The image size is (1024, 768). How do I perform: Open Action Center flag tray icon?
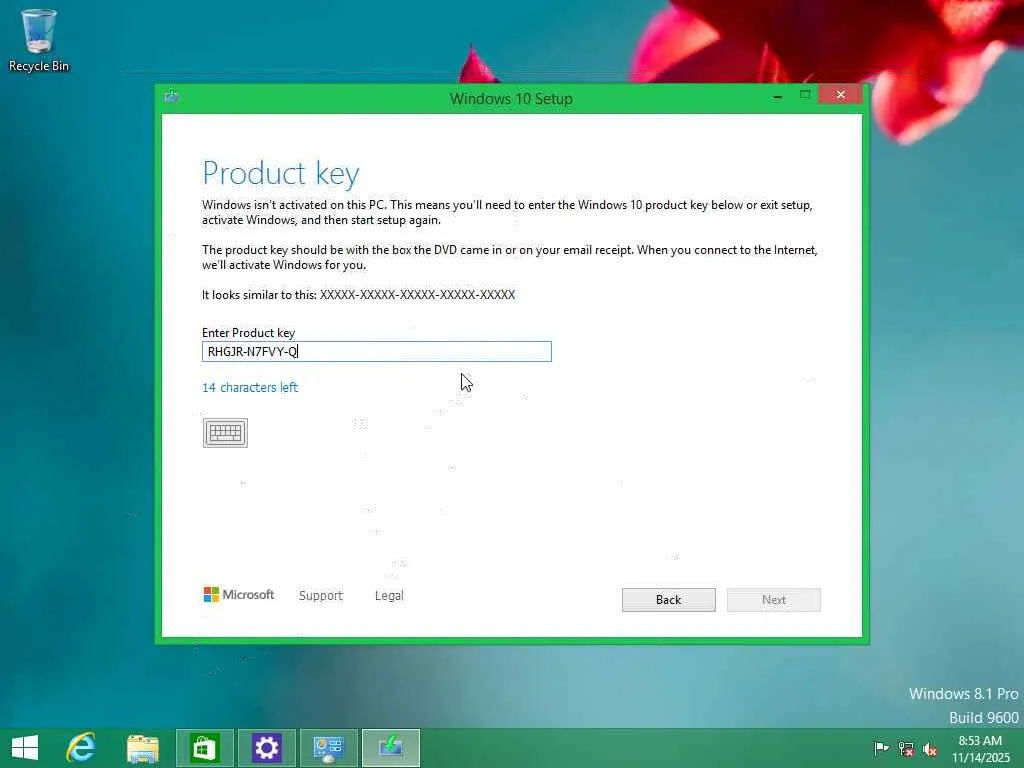881,748
